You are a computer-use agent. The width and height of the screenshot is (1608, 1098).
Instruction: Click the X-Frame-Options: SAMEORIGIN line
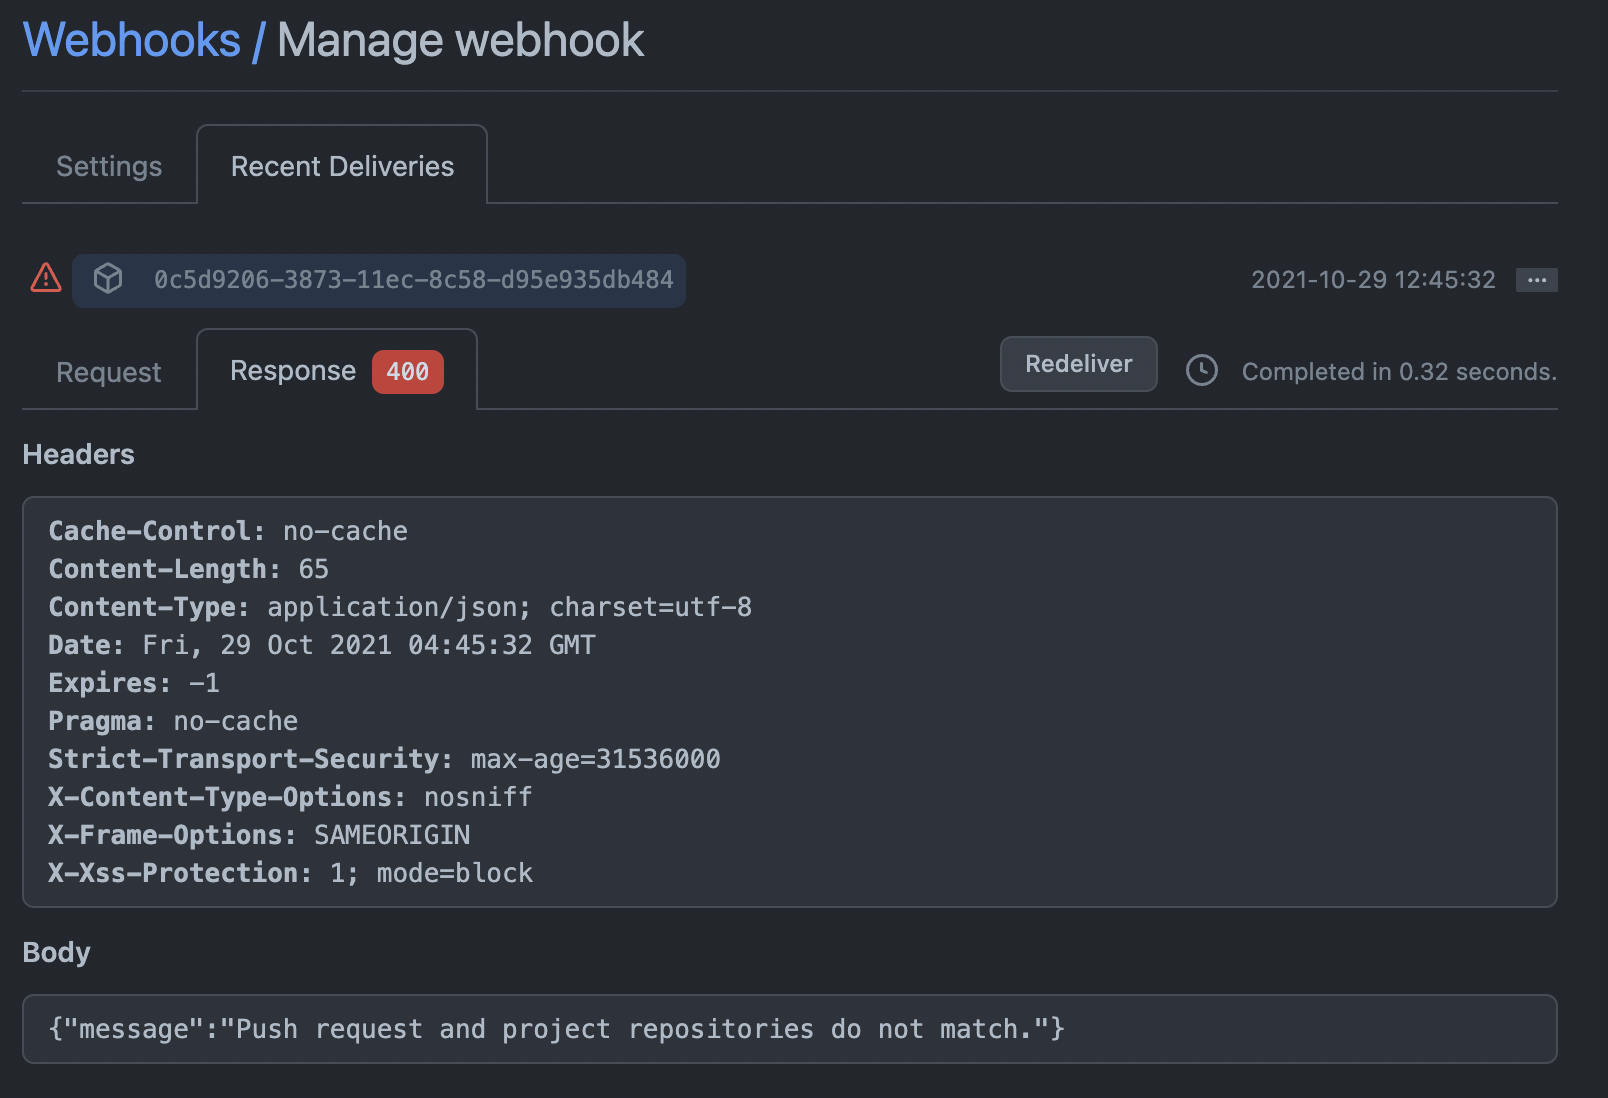click(259, 835)
